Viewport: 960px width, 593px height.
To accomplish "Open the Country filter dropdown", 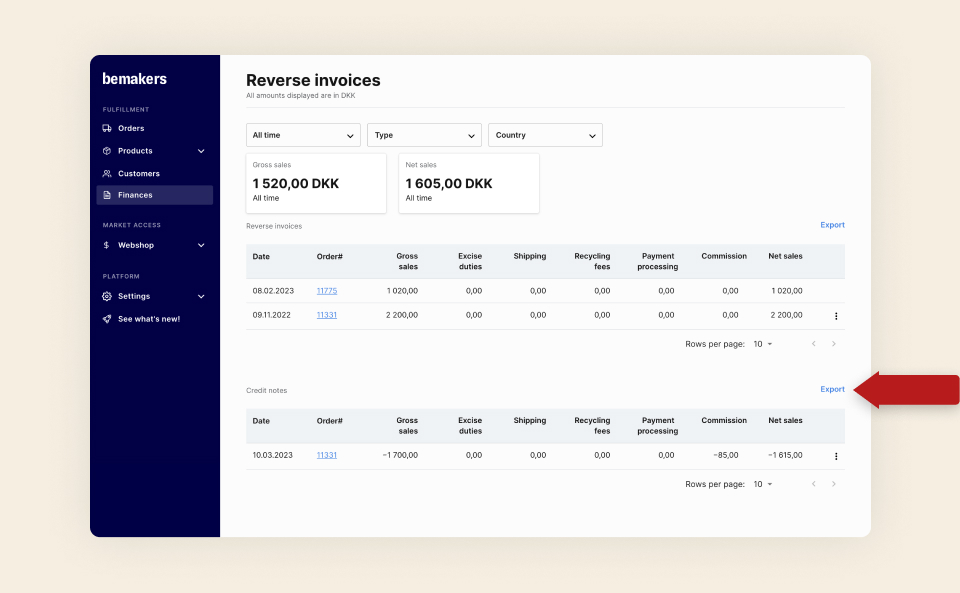I will [545, 135].
